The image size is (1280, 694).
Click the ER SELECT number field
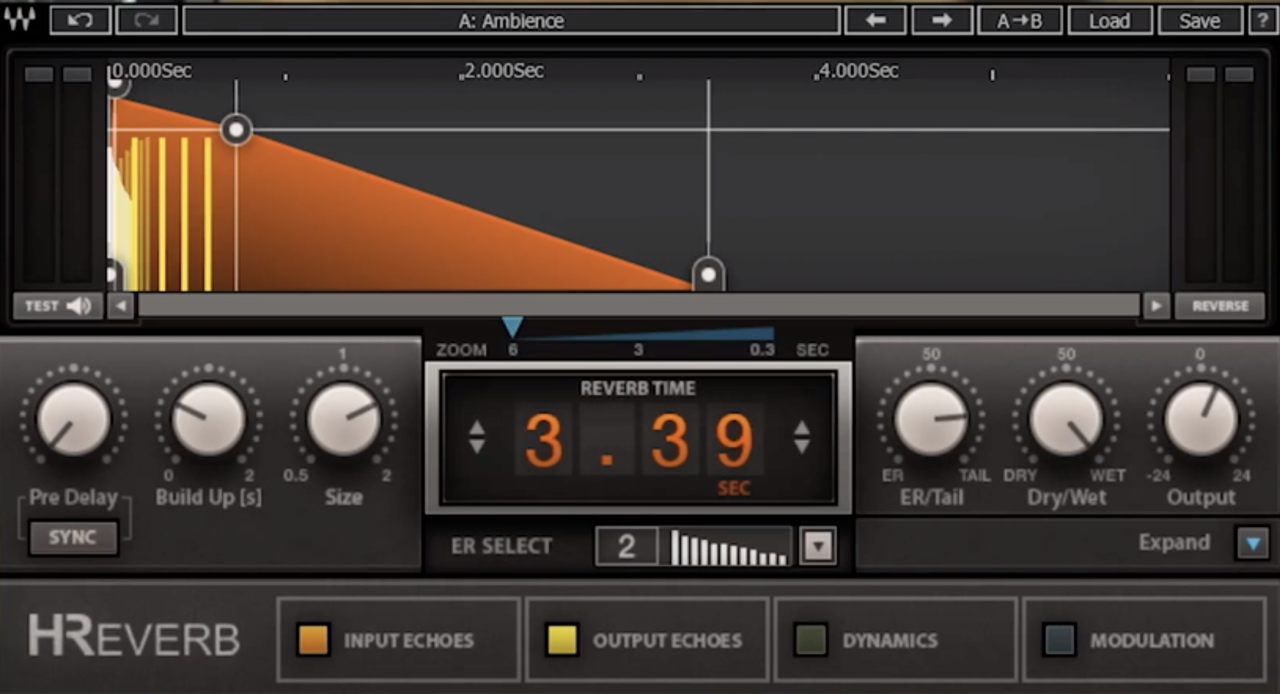point(627,546)
